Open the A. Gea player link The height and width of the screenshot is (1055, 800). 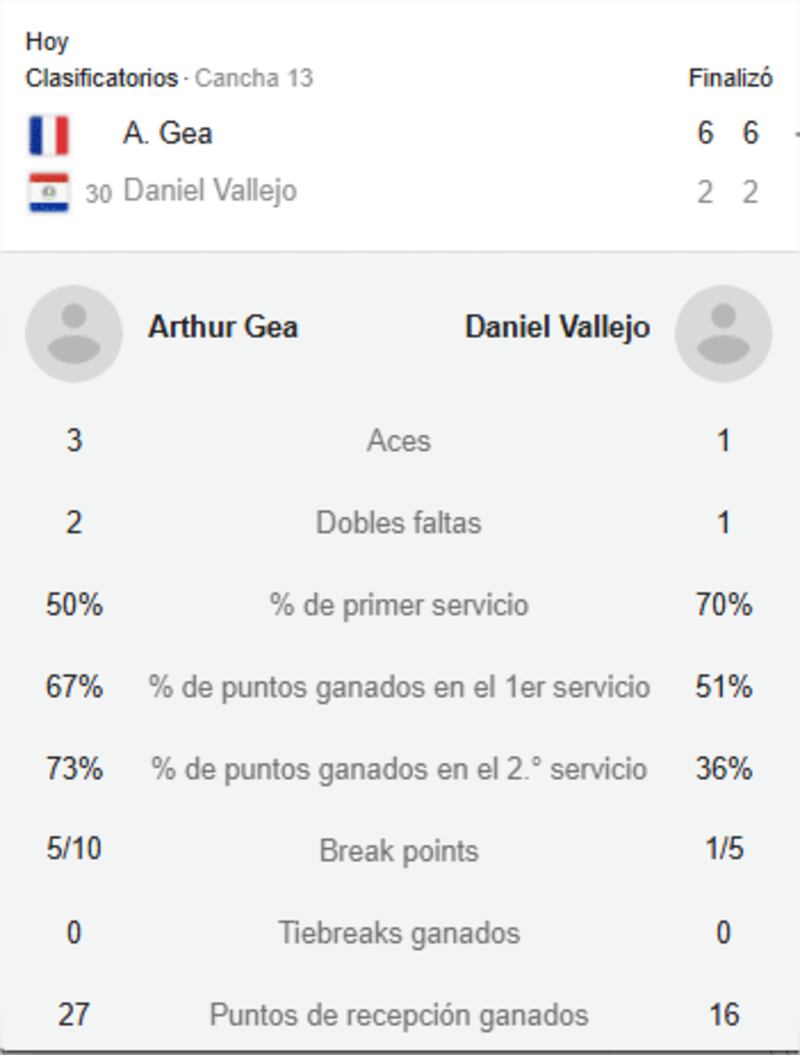pos(167,133)
